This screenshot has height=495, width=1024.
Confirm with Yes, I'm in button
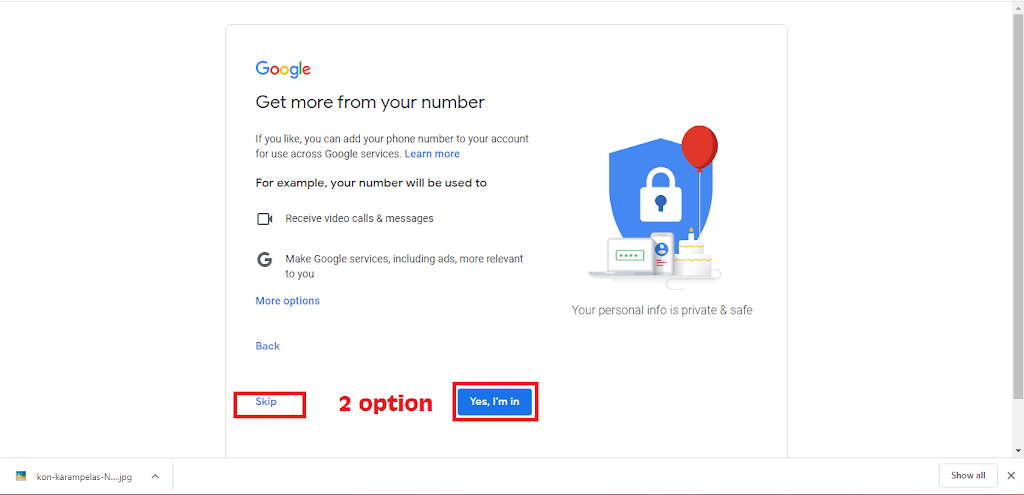pyautogui.click(x=494, y=402)
